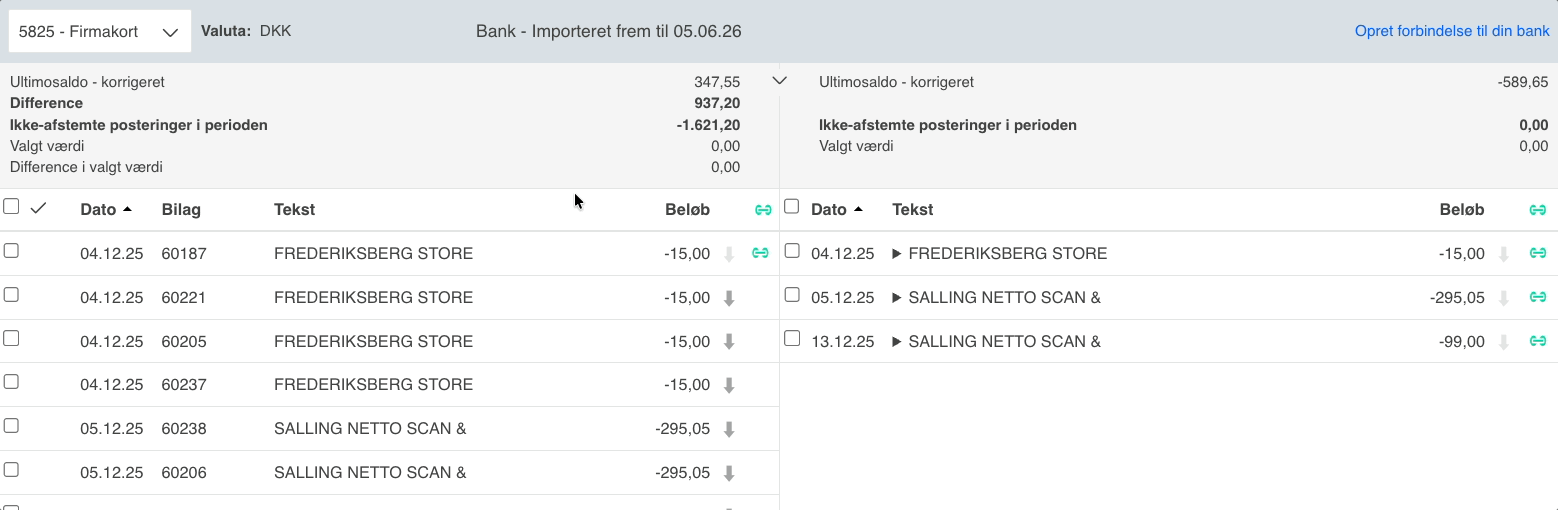Click the link icon in bank table header

click(1538, 210)
